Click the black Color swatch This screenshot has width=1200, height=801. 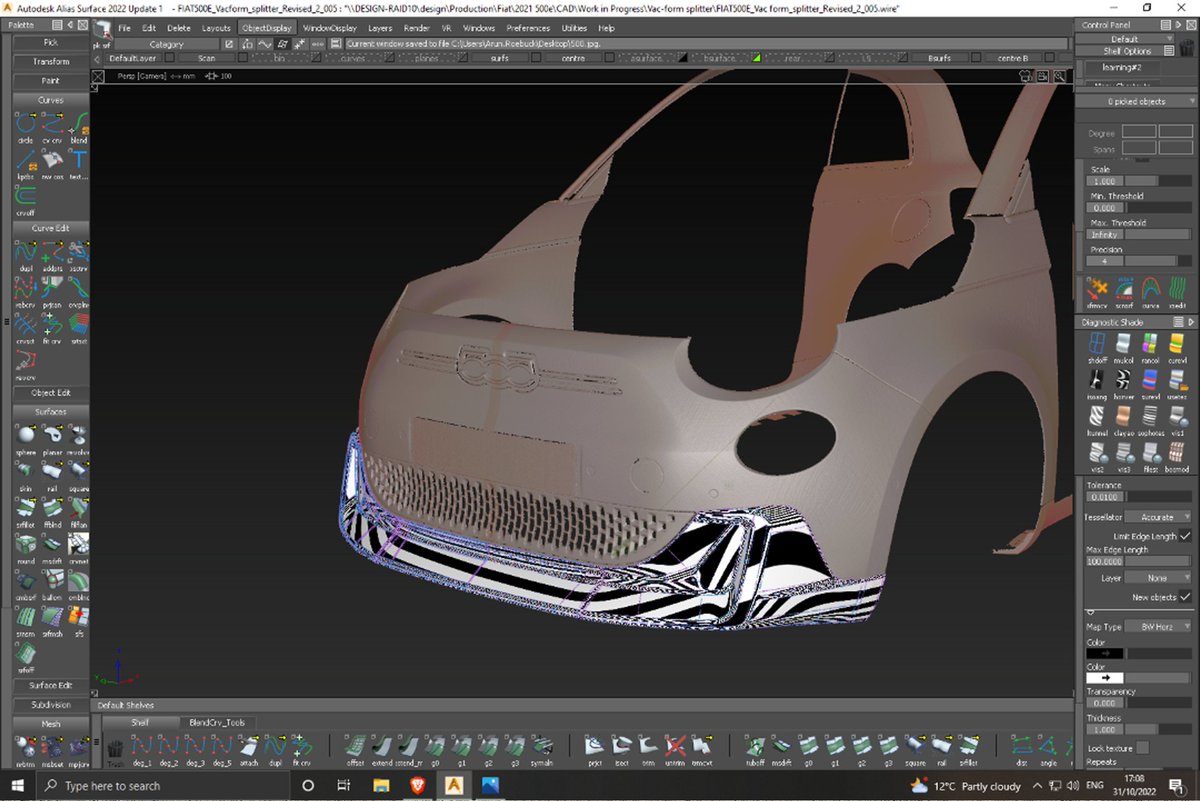tap(1105, 654)
